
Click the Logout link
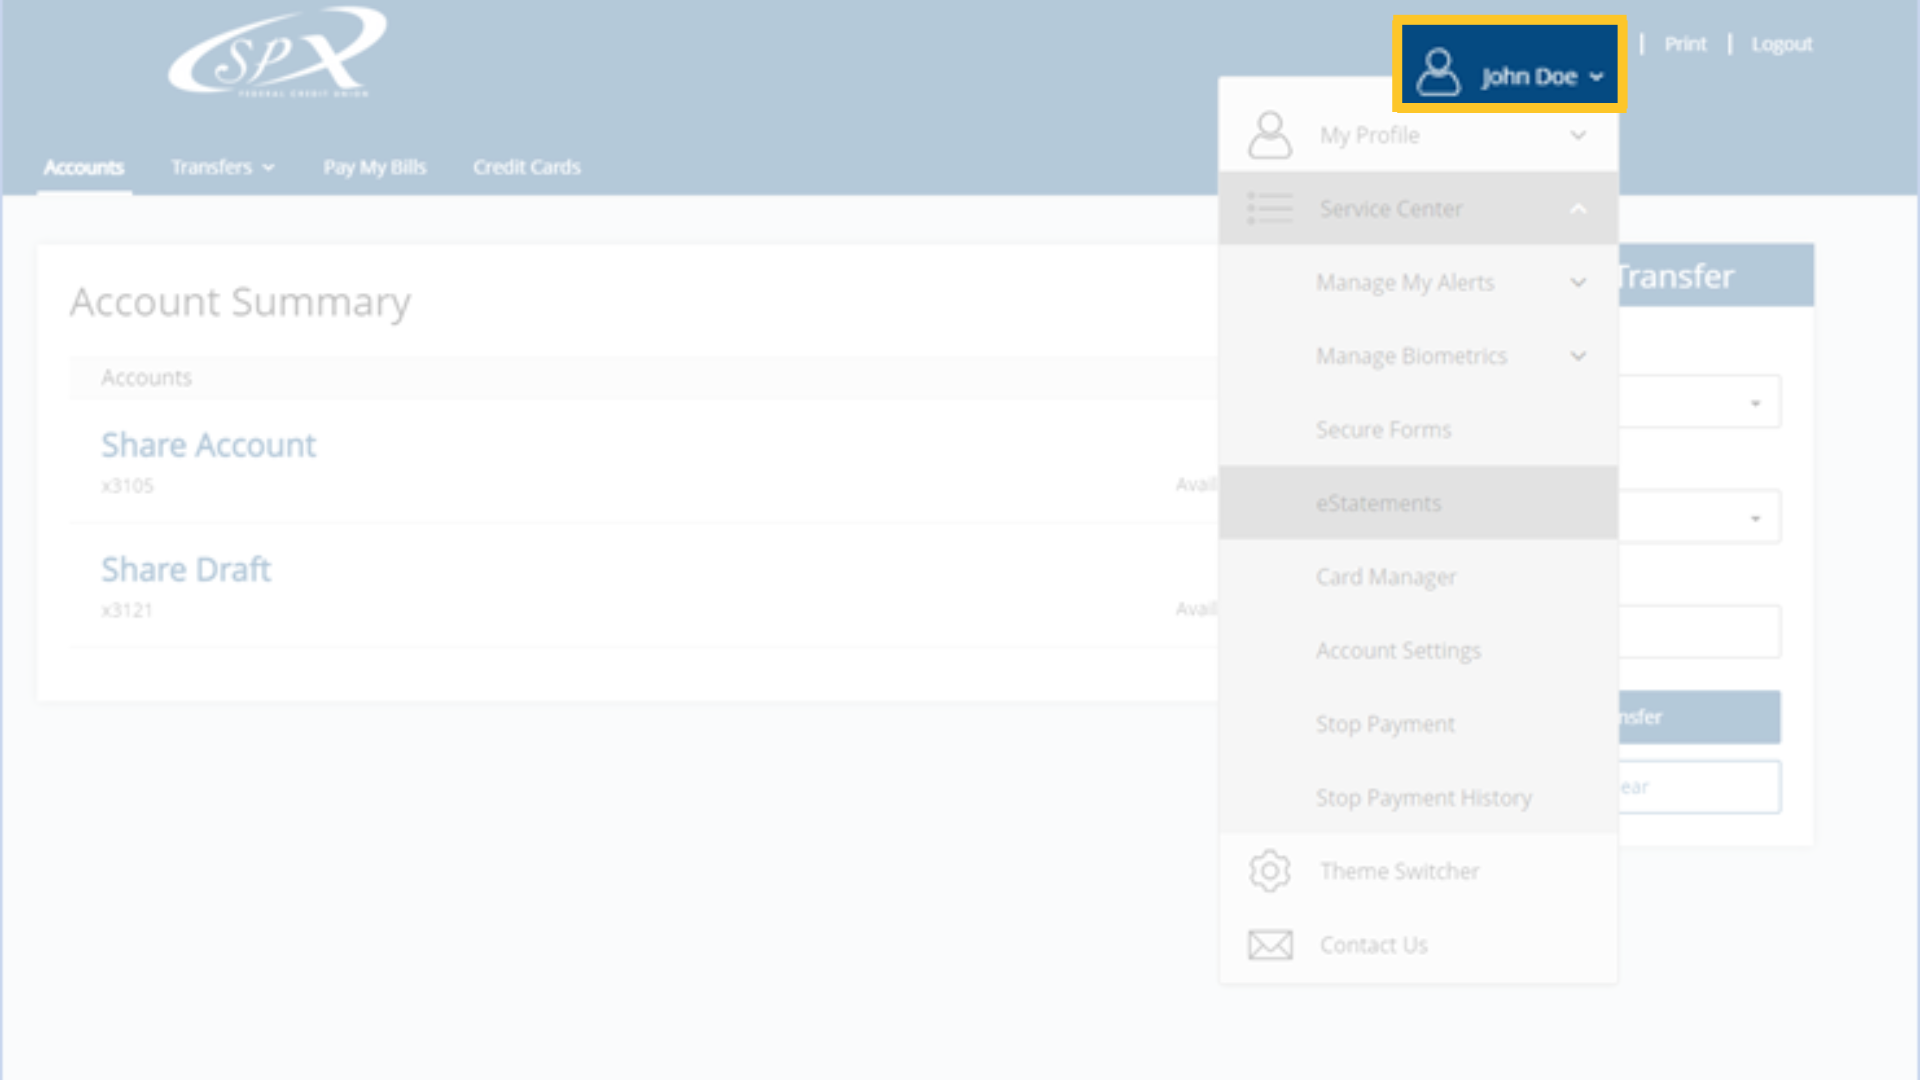pos(1781,44)
